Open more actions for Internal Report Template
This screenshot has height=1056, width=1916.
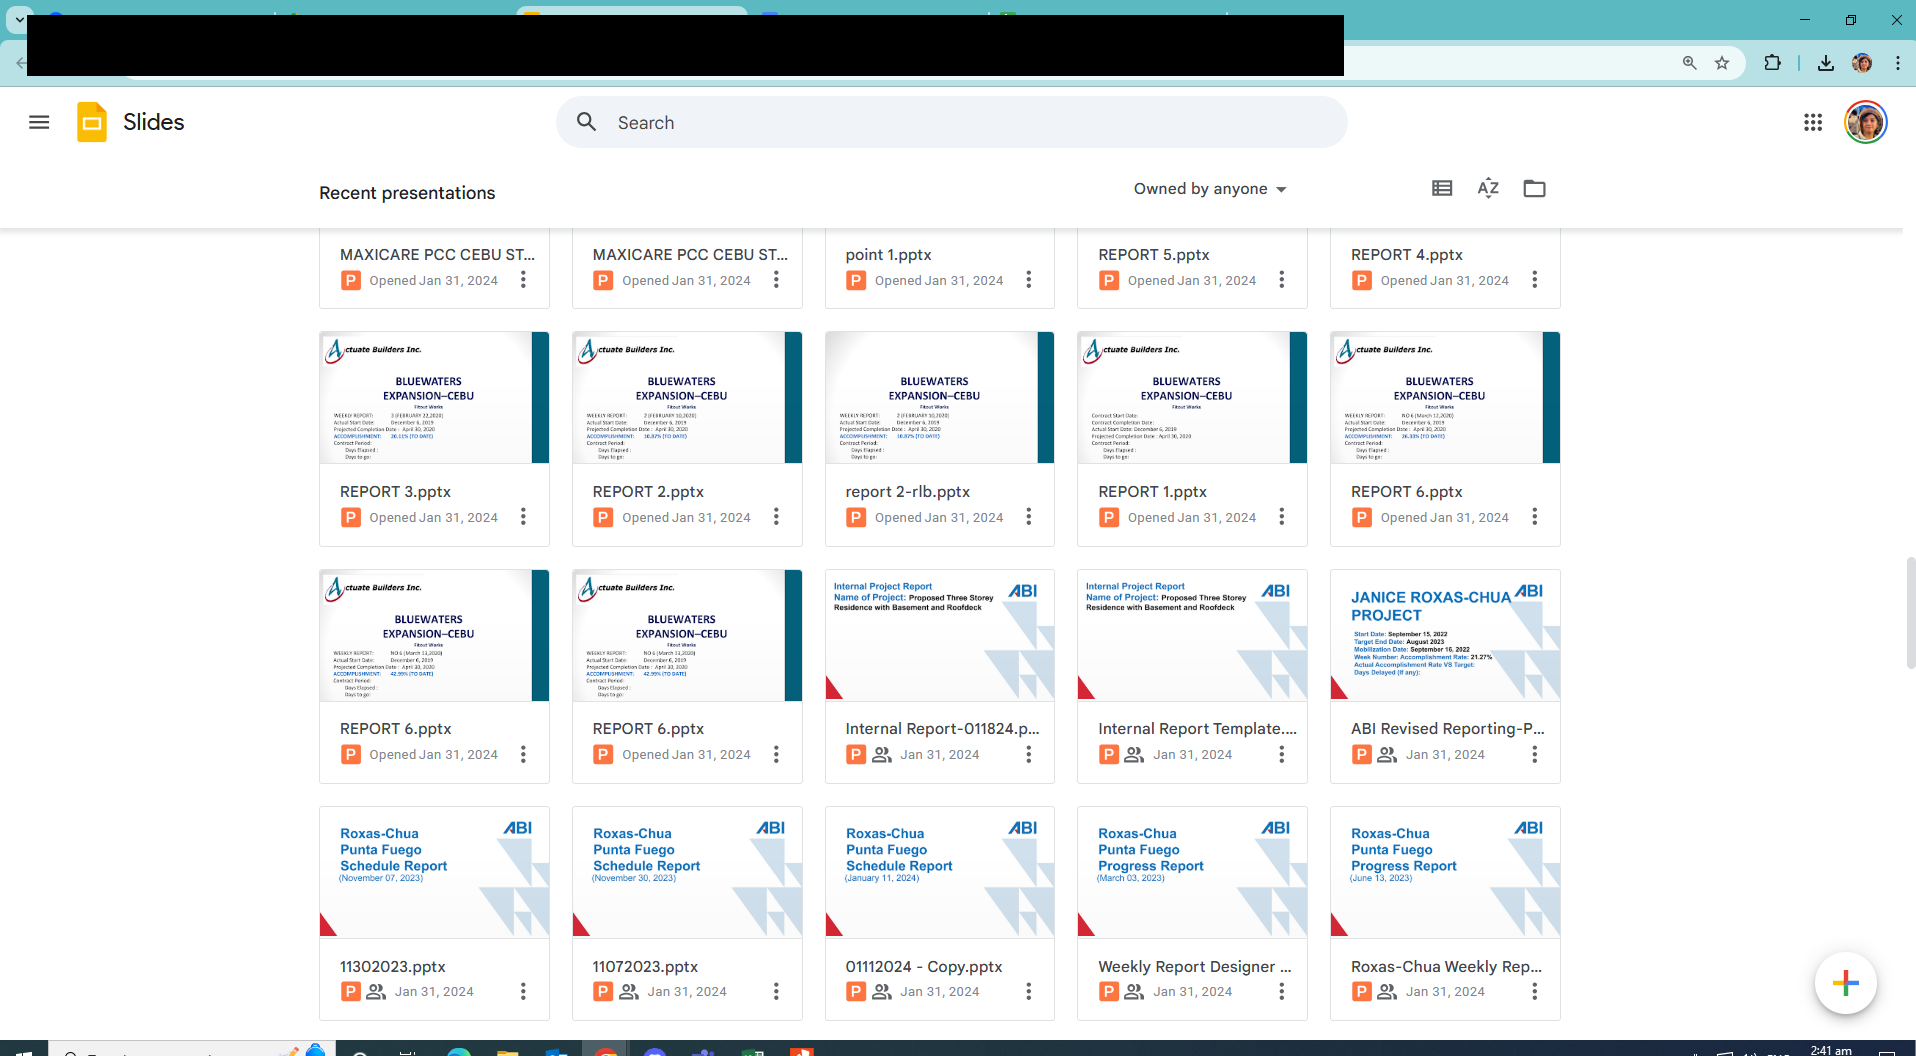[x=1281, y=754]
